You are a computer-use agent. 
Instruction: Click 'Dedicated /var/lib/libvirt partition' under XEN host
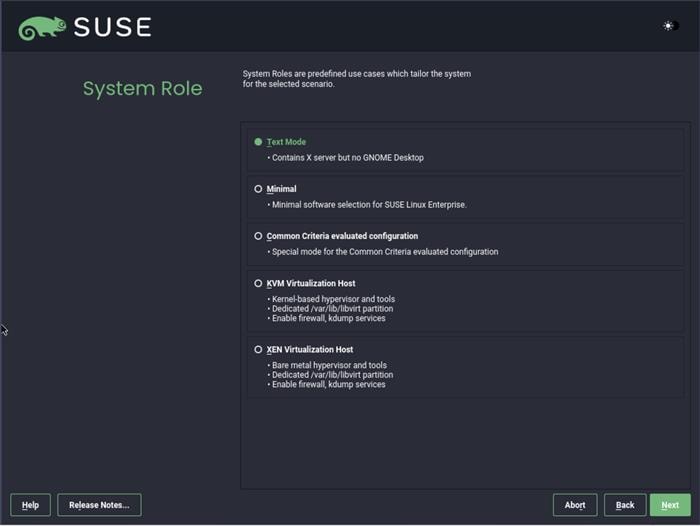[333, 375]
